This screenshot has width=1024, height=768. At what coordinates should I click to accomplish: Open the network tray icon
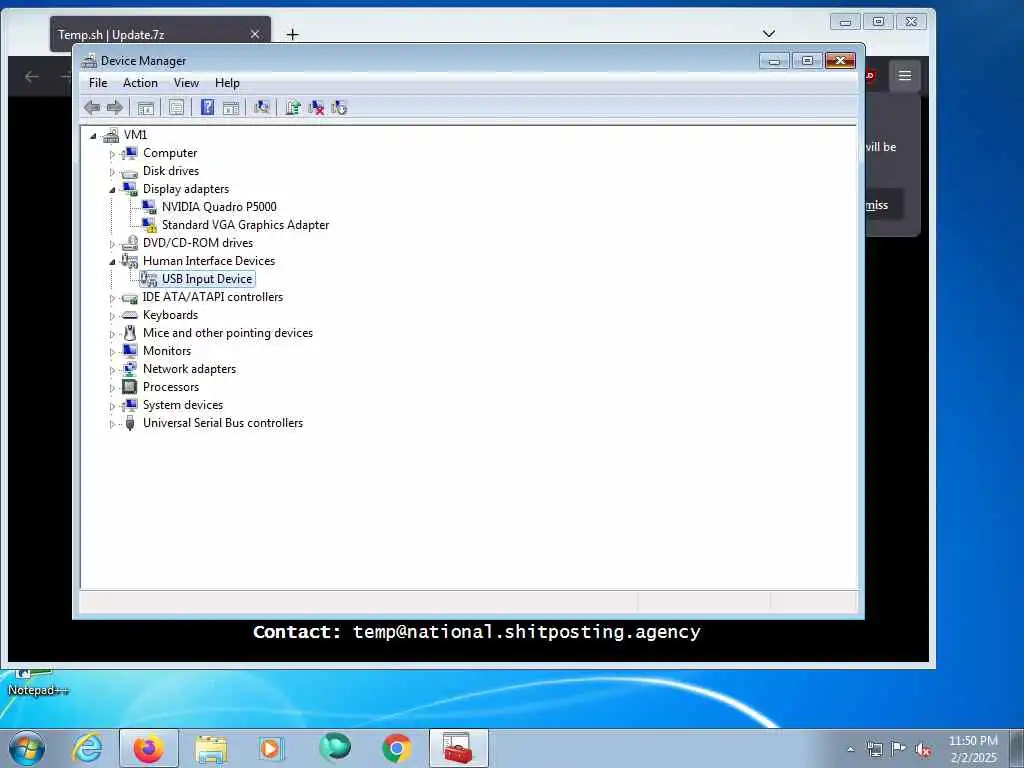874,750
